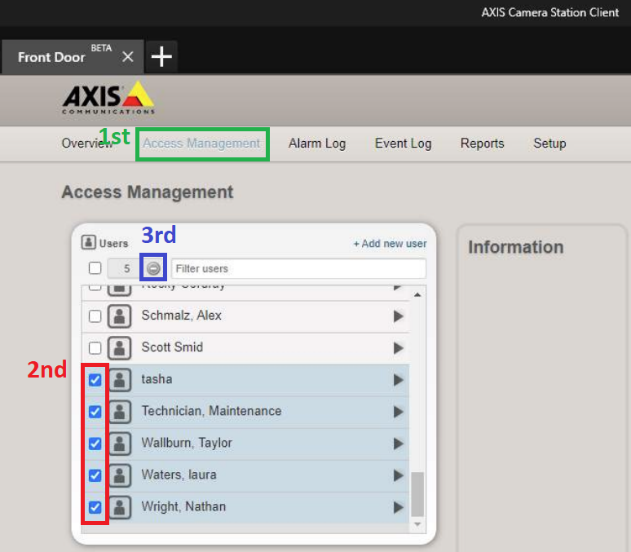Click the selected users count 5
The width and height of the screenshot is (631, 552).
(x=125, y=268)
